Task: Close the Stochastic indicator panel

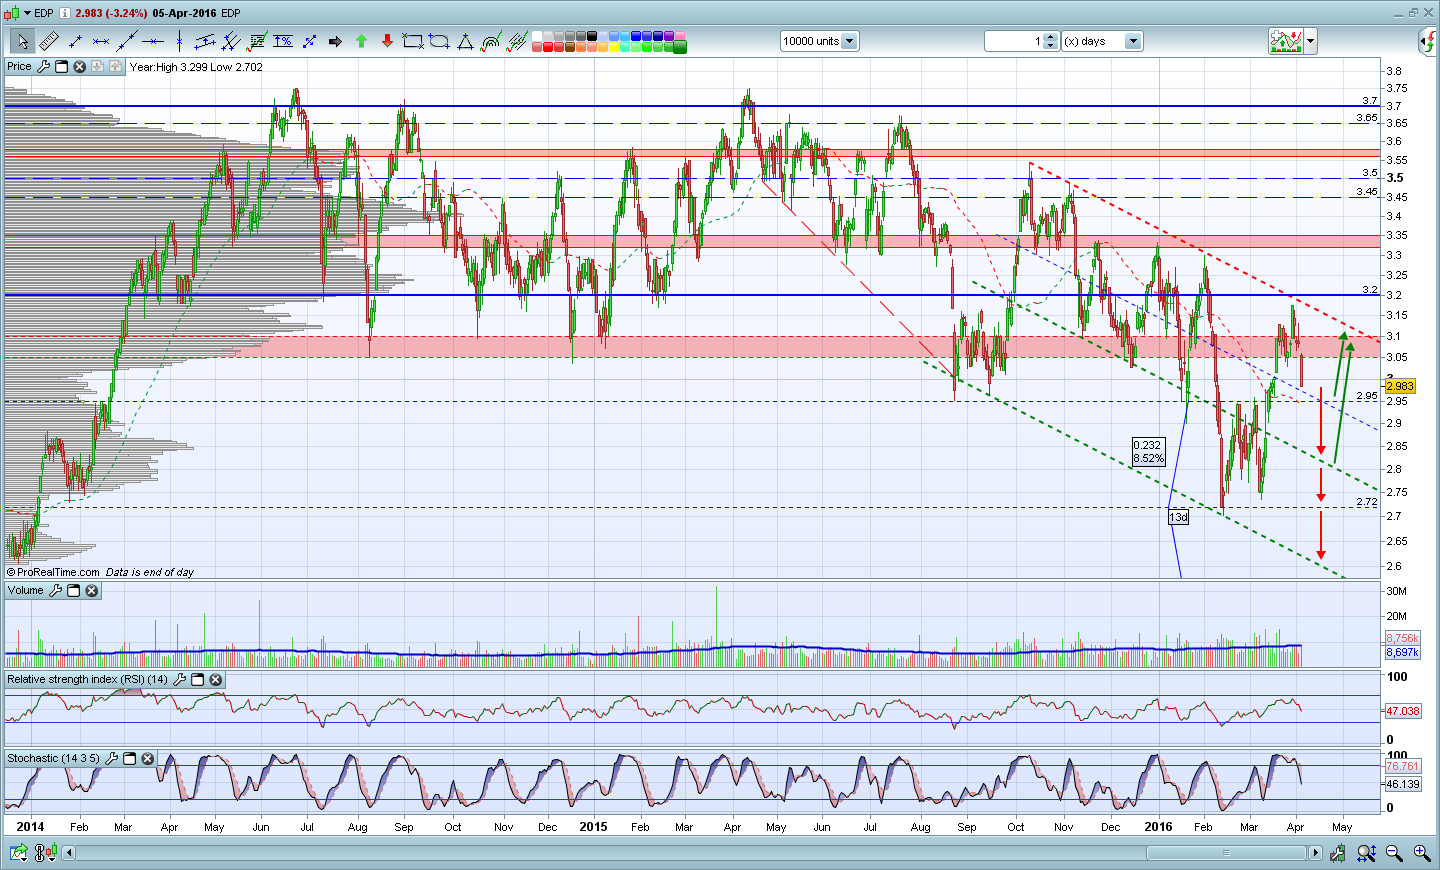Action: [148, 759]
